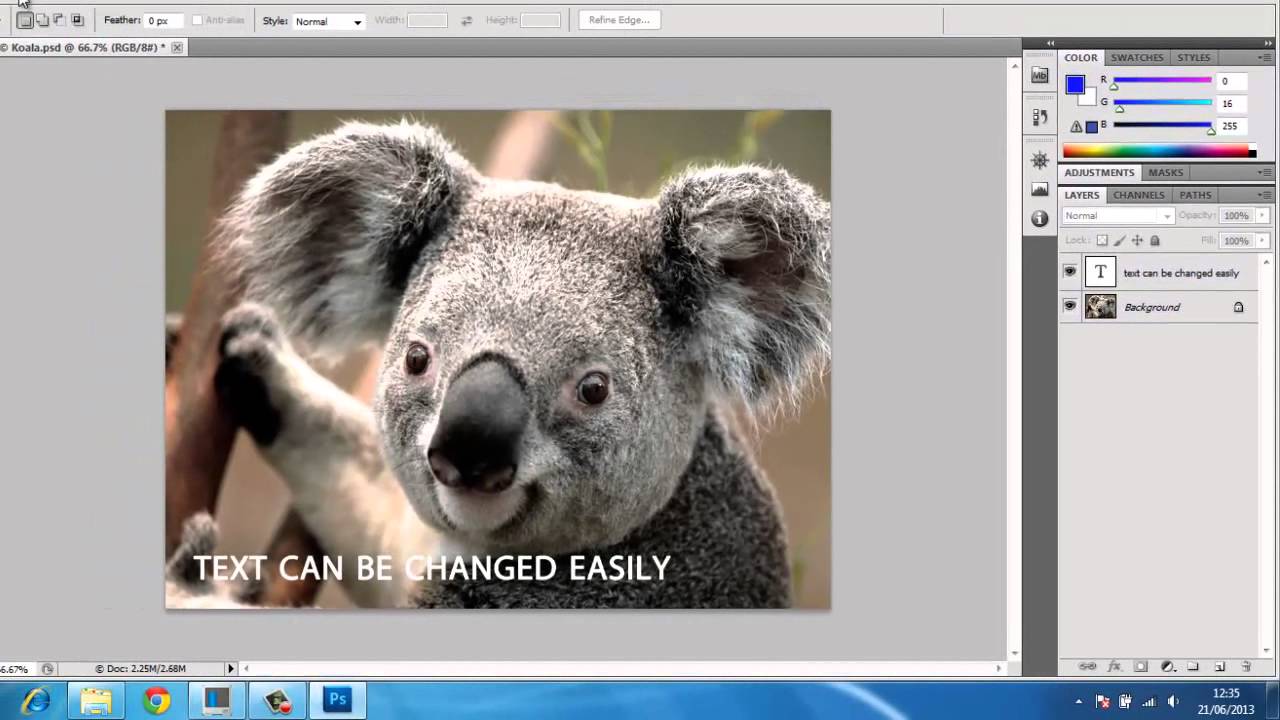Switch to the Swatches tab
The width and height of the screenshot is (1280, 720).
1137,58
